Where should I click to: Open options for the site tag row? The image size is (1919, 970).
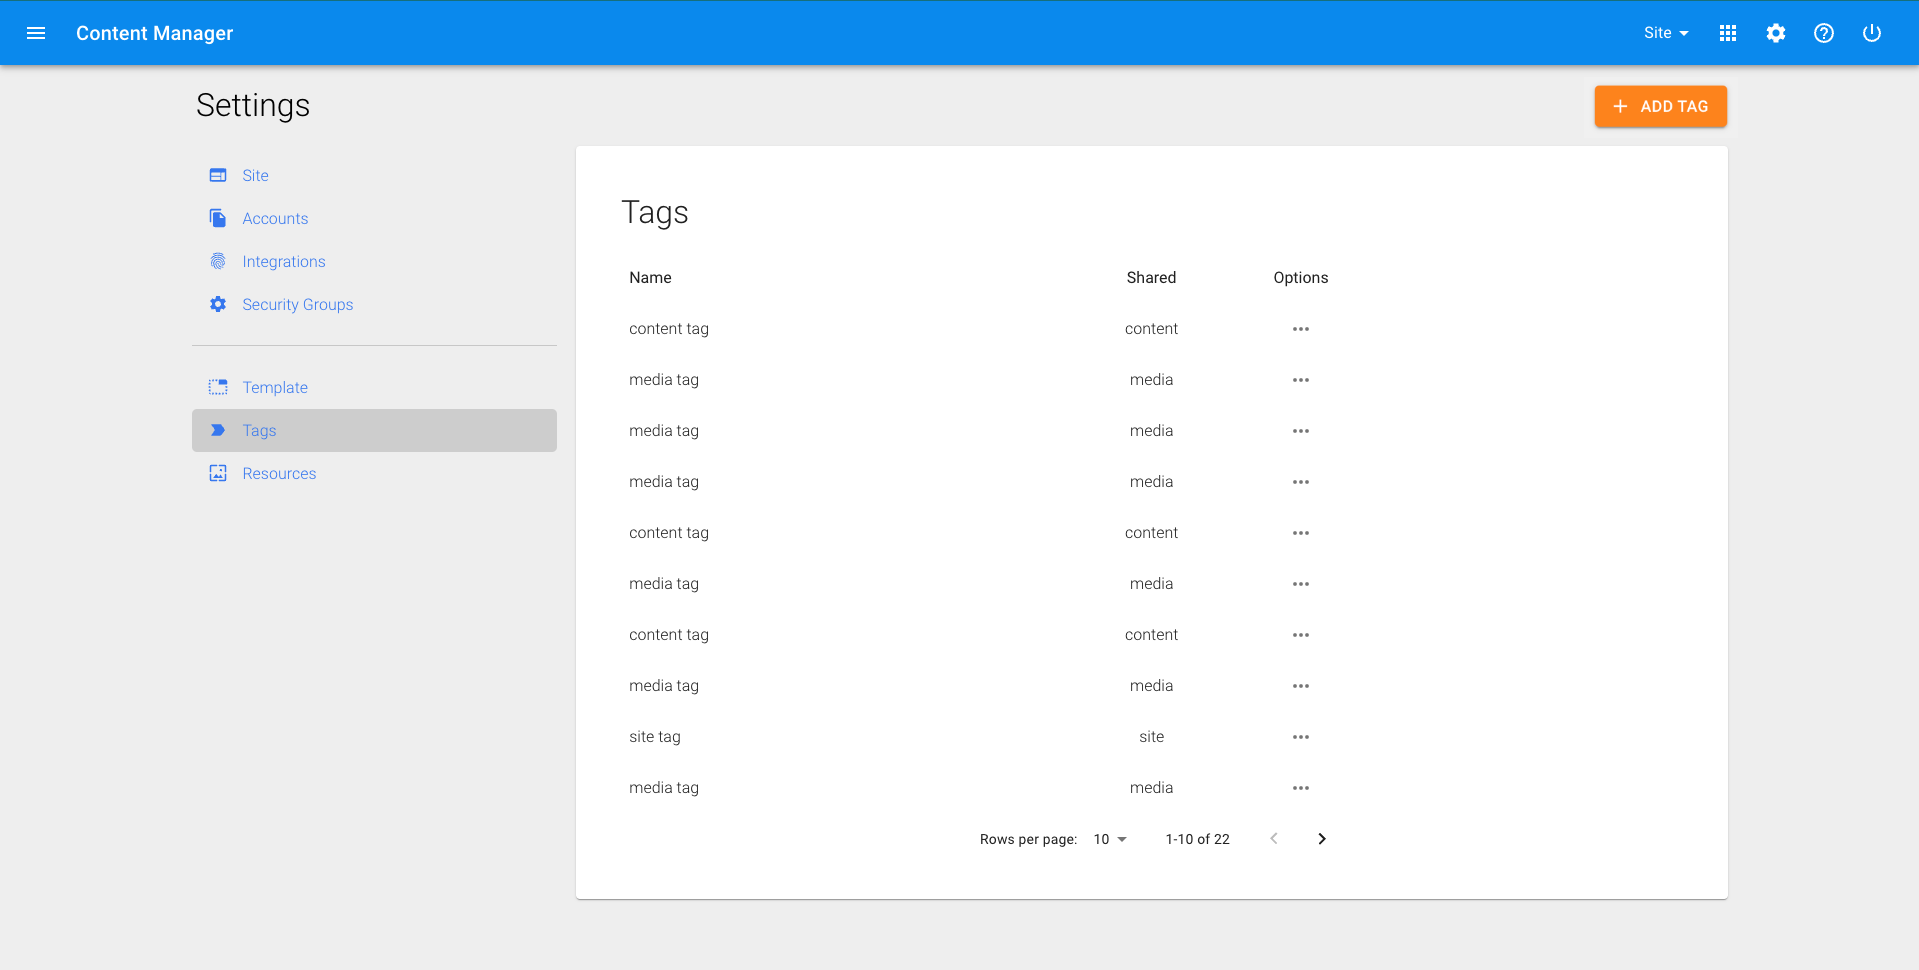pos(1300,737)
